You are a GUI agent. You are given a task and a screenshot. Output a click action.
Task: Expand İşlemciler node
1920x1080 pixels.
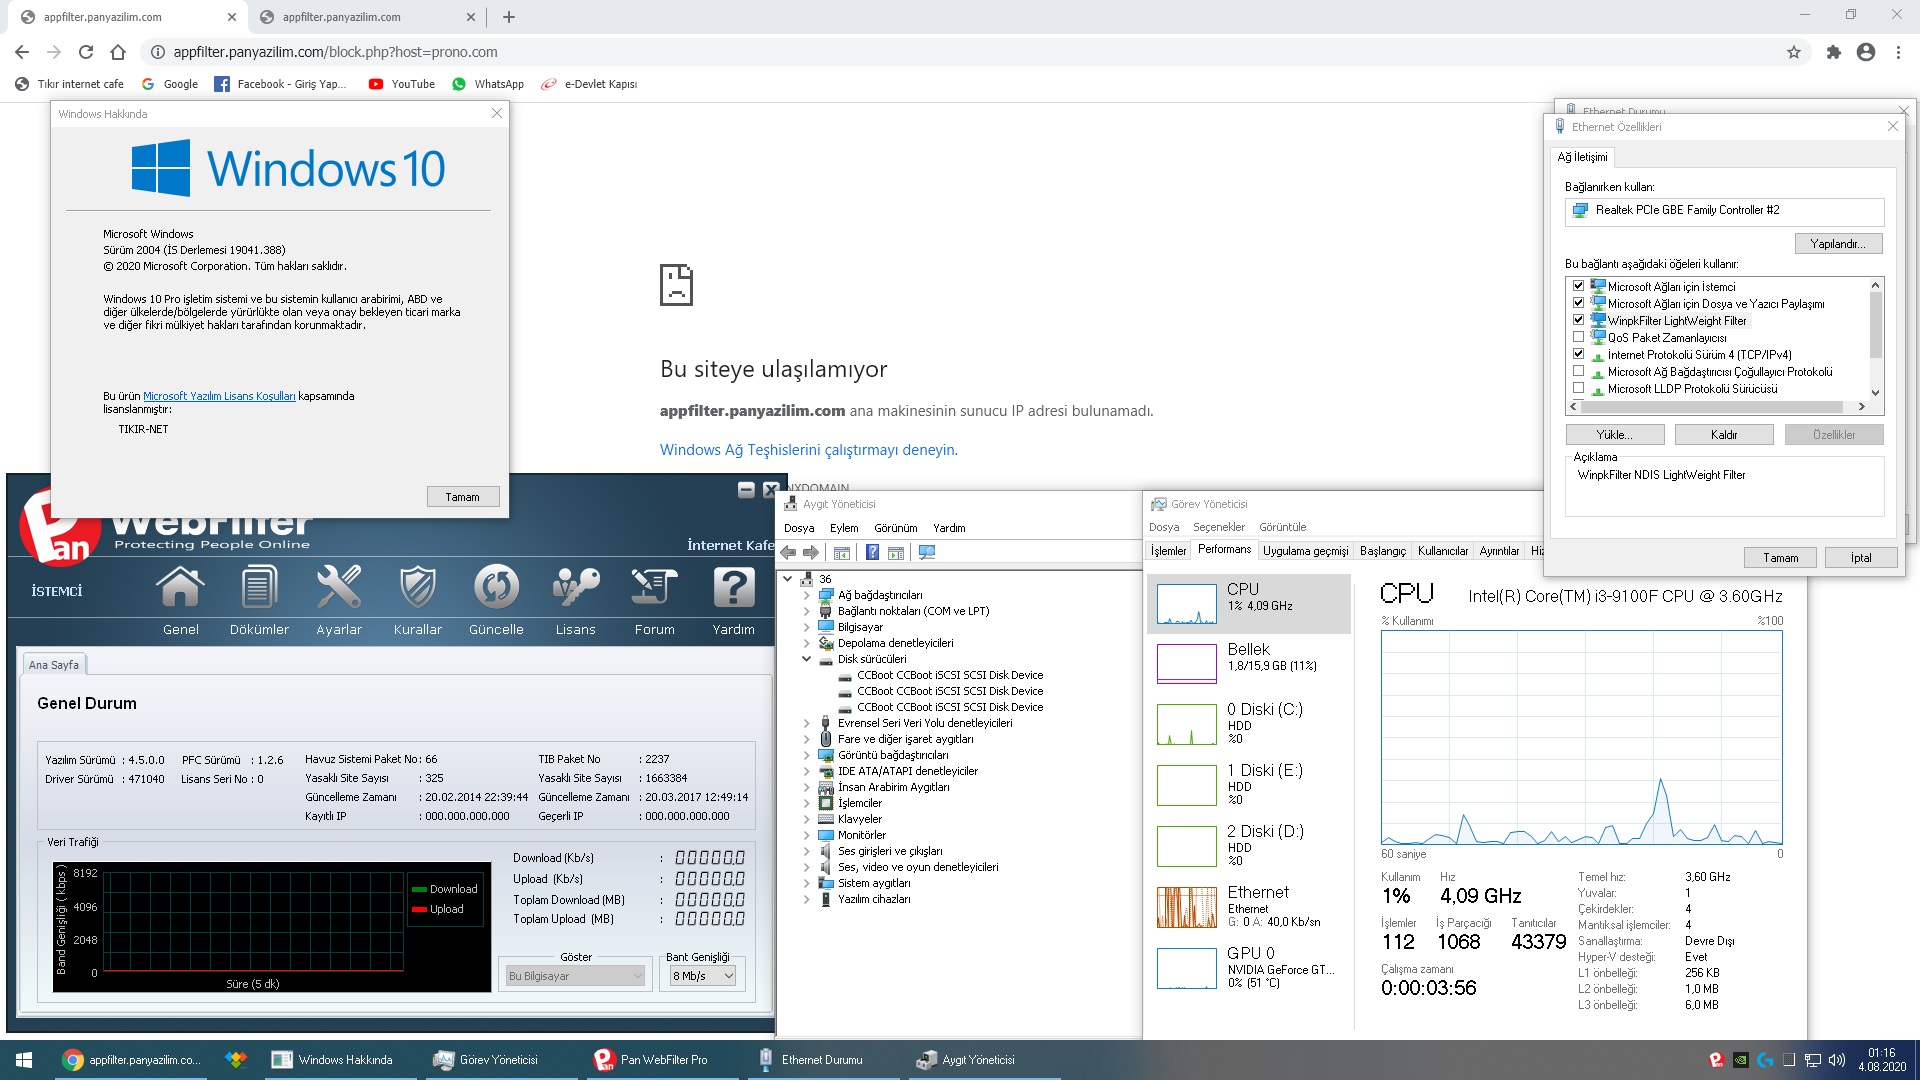[806, 803]
